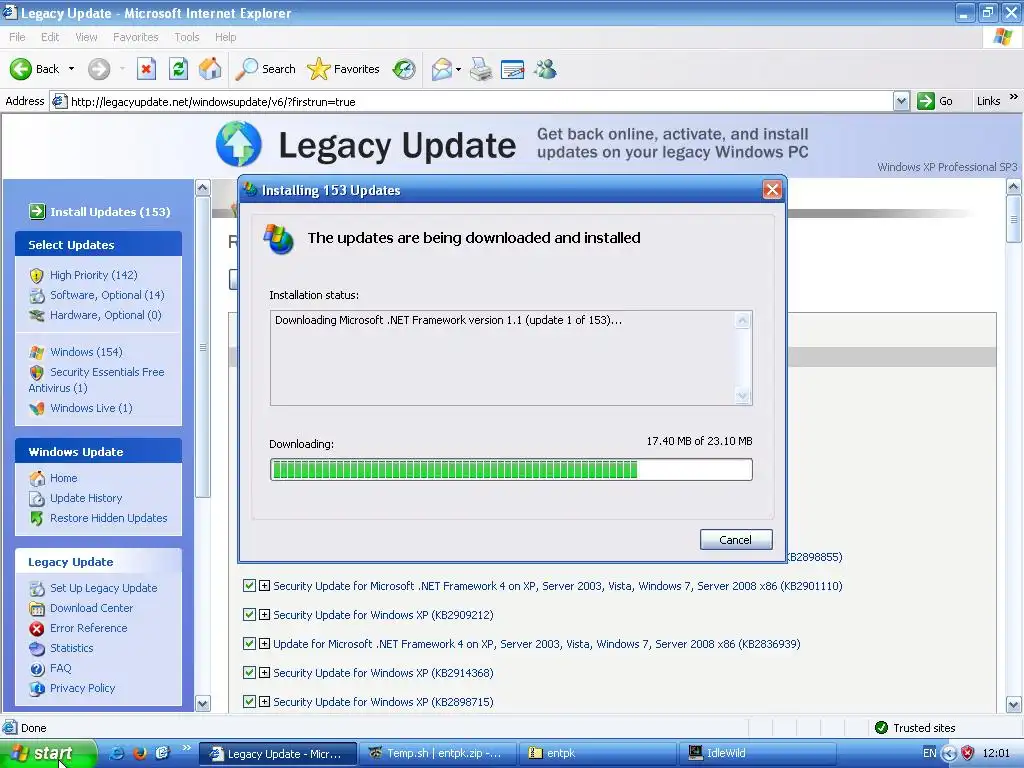Click the Start button
The image size is (1024, 768).
tap(47, 753)
